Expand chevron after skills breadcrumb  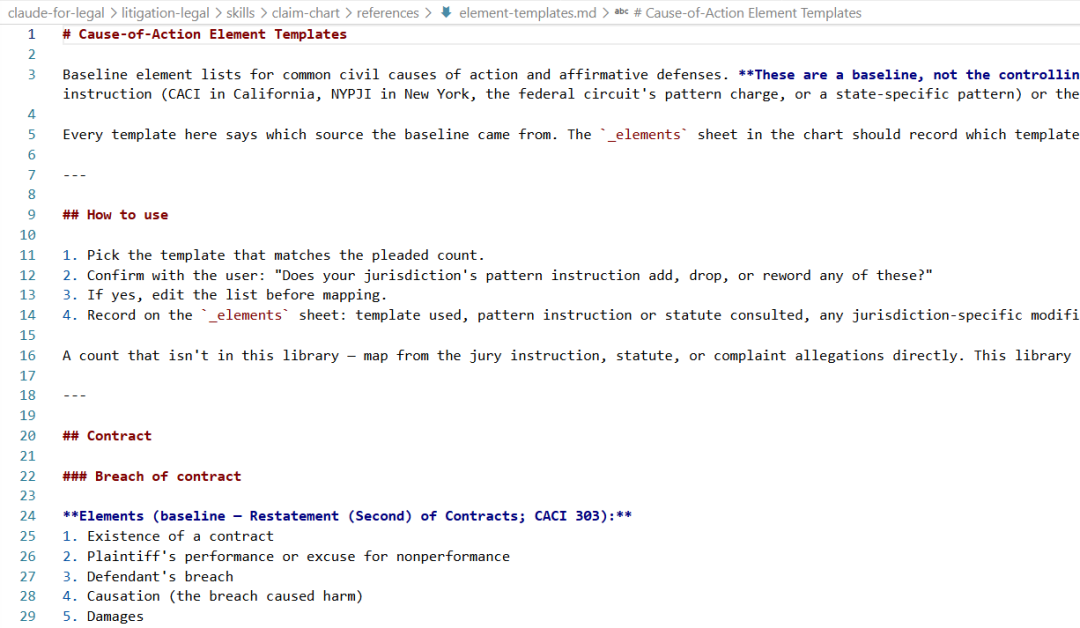pos(263,12)
